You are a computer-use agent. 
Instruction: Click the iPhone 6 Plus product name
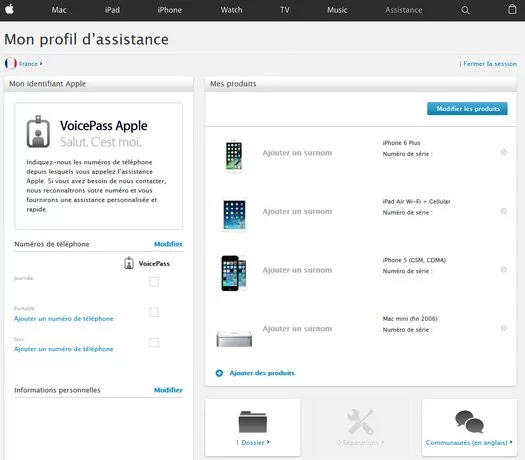(x=401, y=143)
